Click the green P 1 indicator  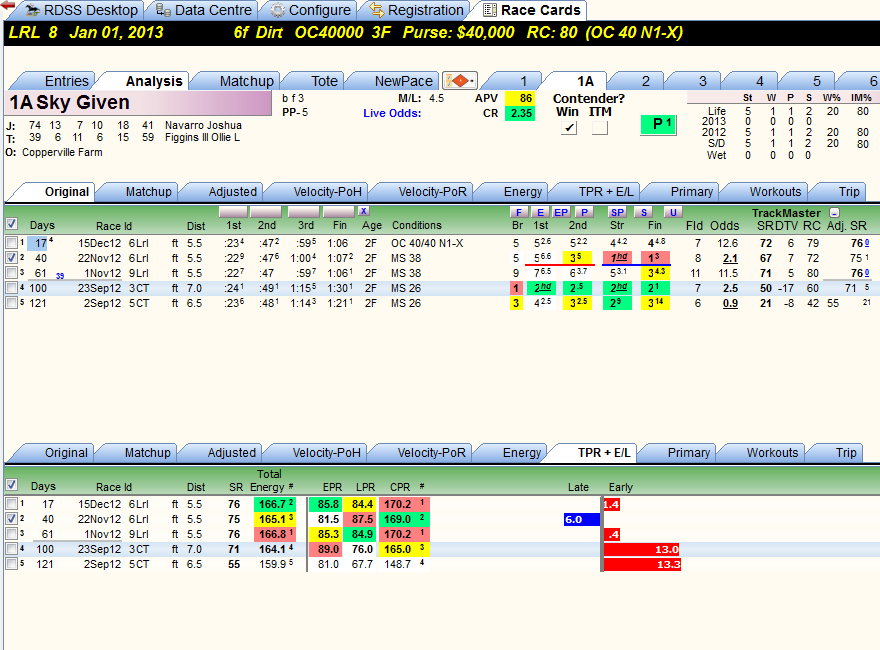(x=658, y=124)
